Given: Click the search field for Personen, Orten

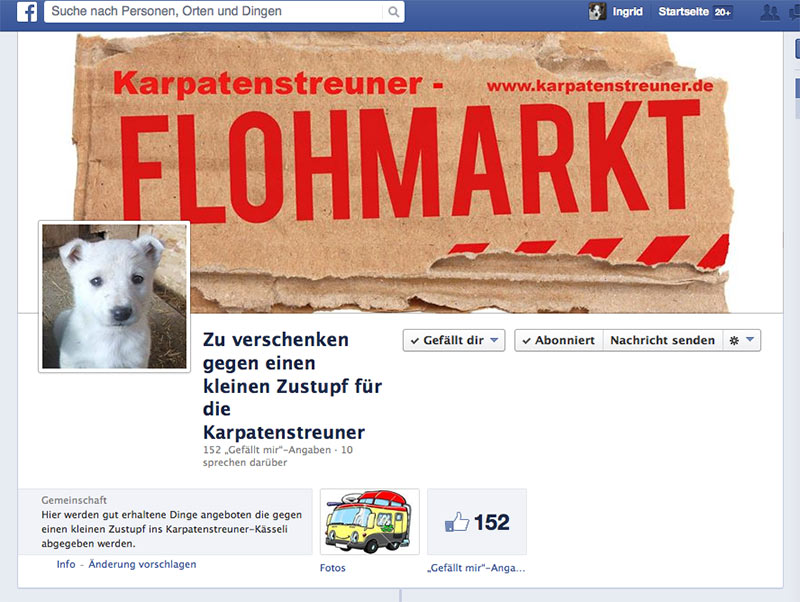Looking at the screenshot, I should [214, 12].
